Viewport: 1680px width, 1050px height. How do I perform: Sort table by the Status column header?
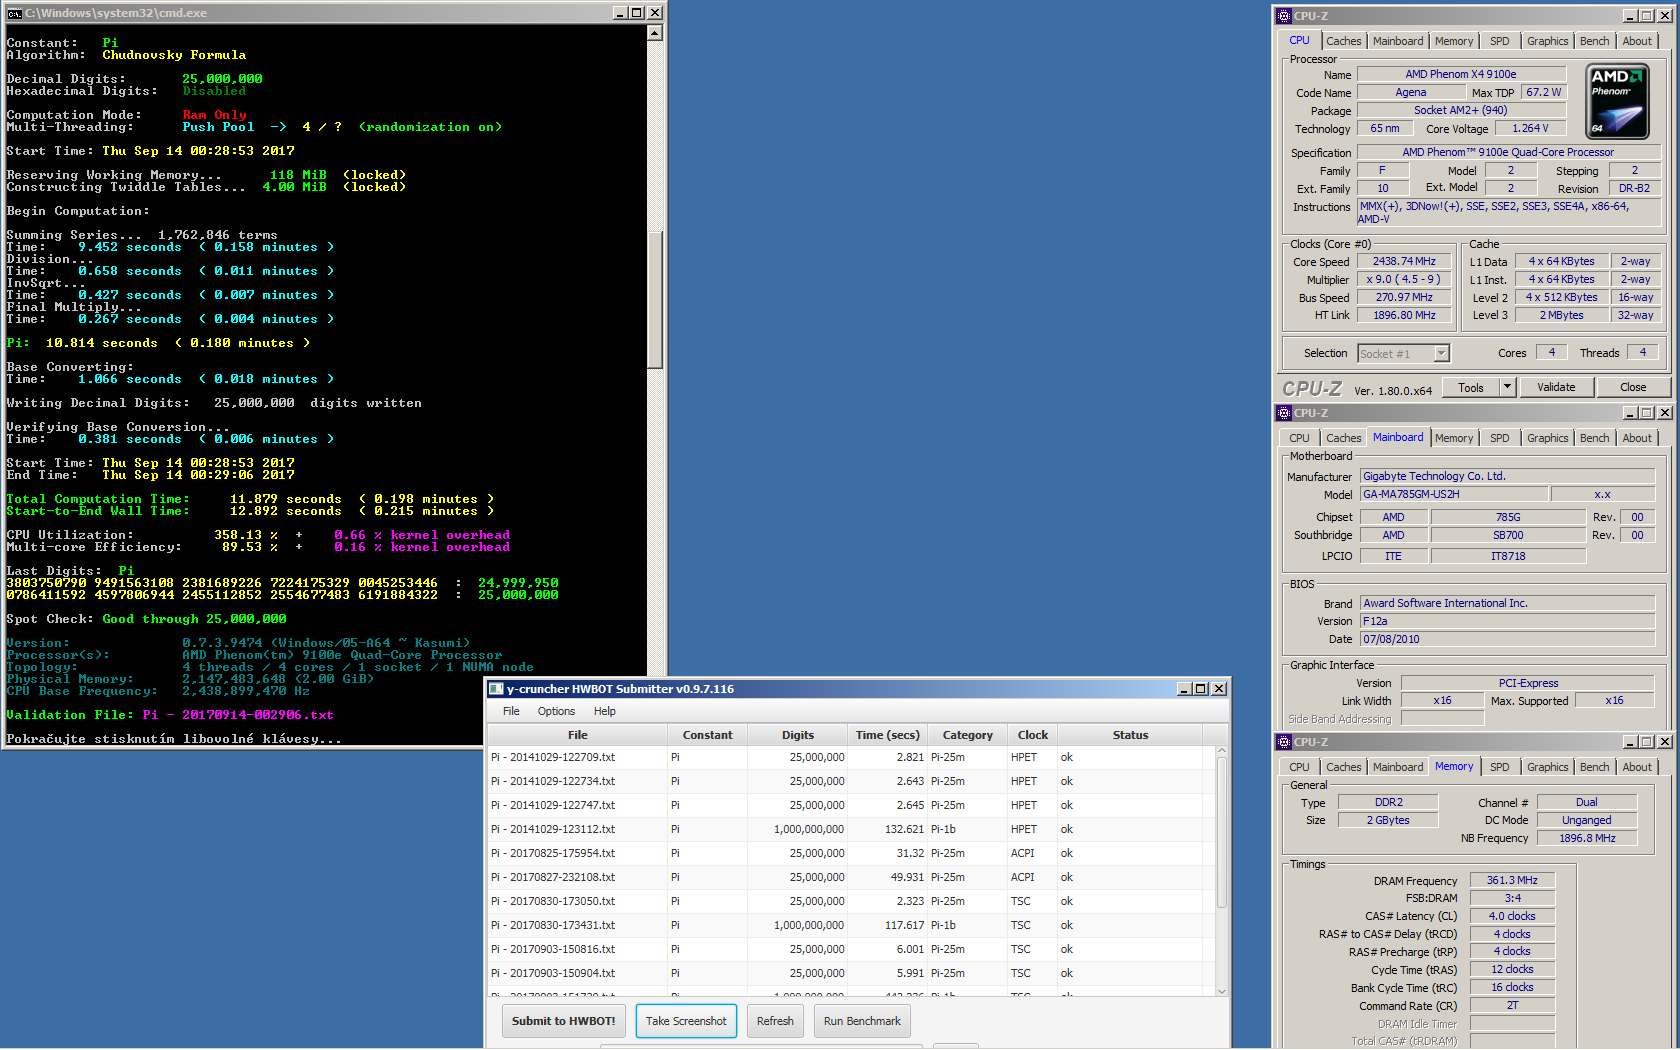pyautogui.click(x=1130, y=735)
